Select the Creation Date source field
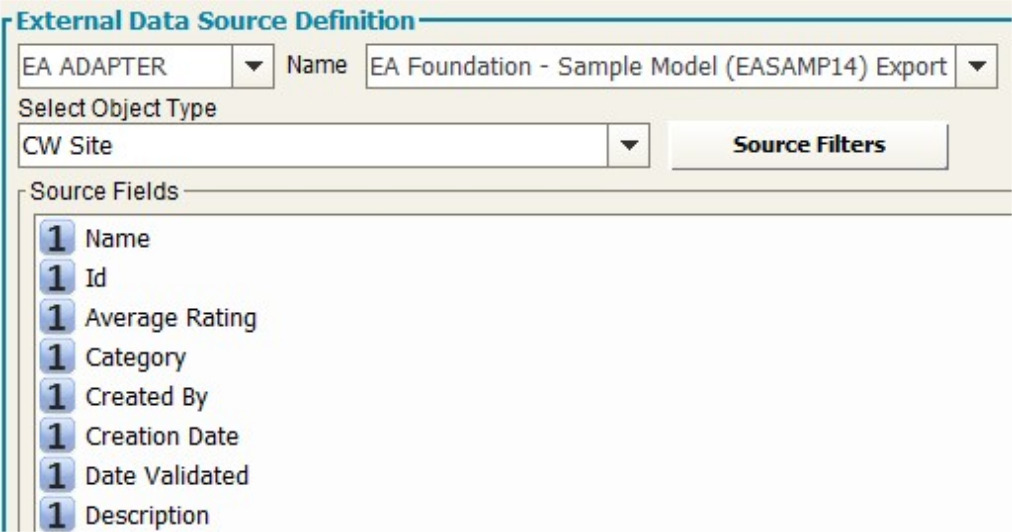The width and height of the screenshot is (1012, 532). point(162,437)
